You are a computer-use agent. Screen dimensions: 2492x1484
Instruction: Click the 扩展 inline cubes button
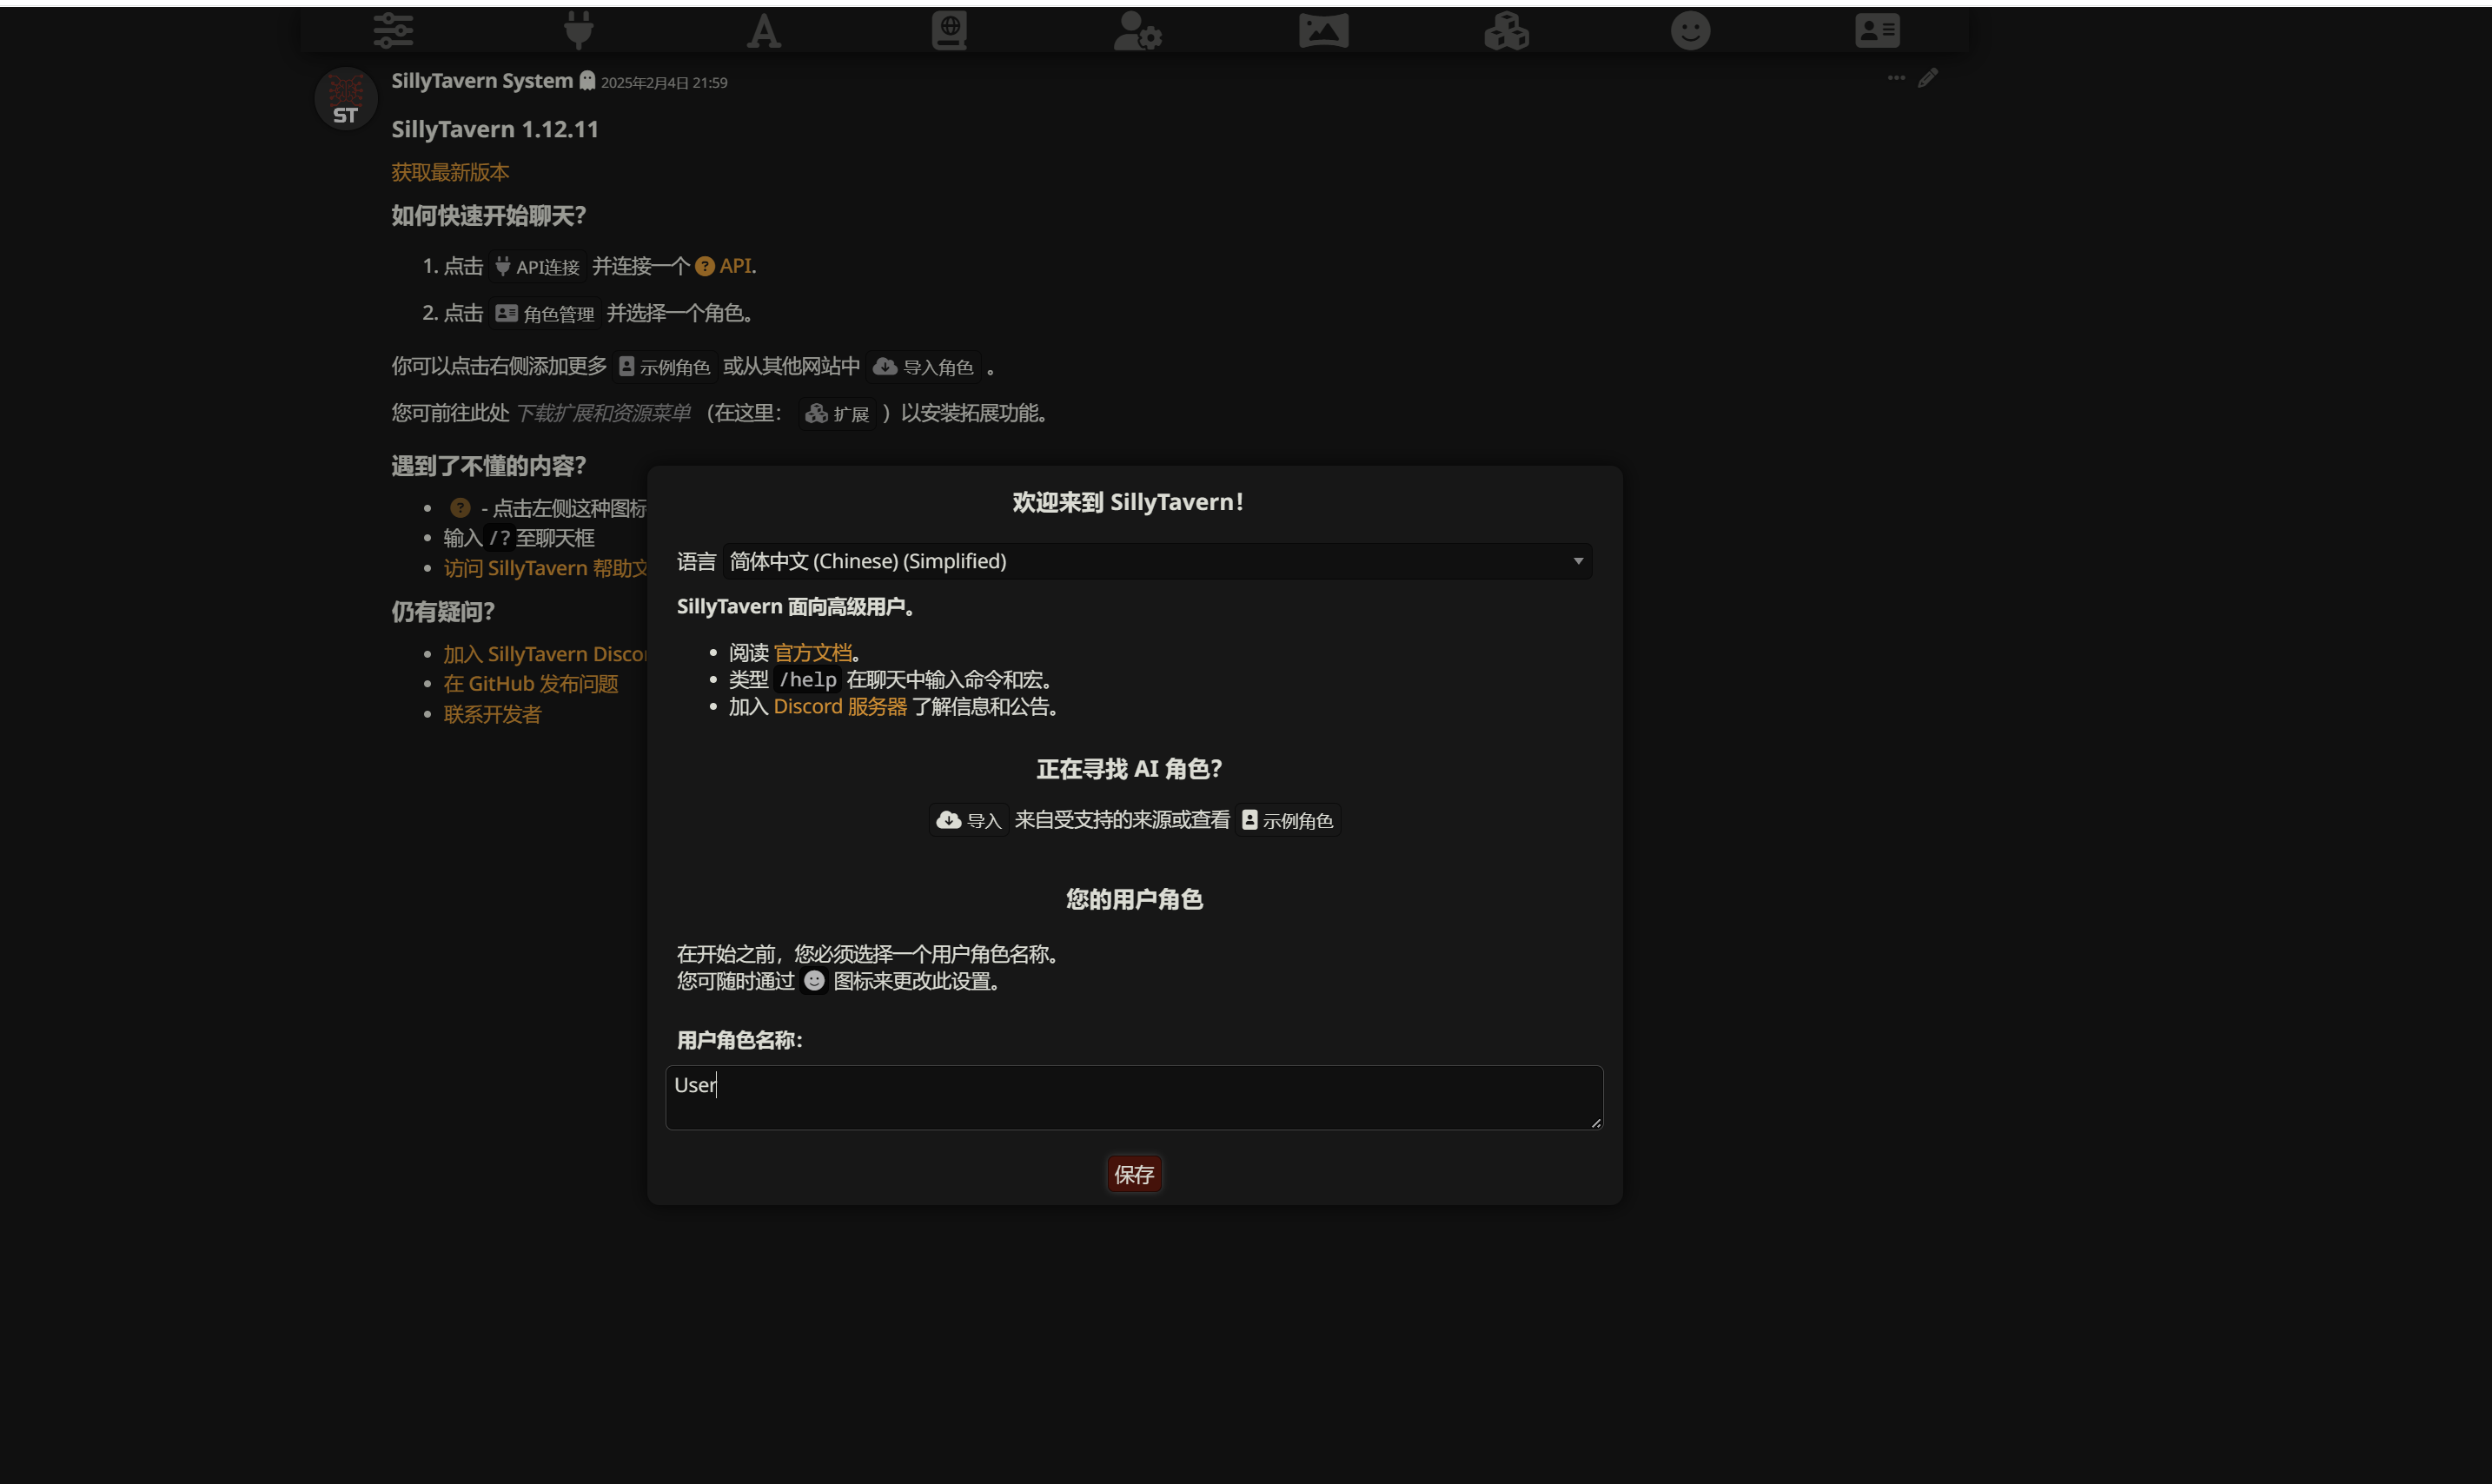coord(837,414)
